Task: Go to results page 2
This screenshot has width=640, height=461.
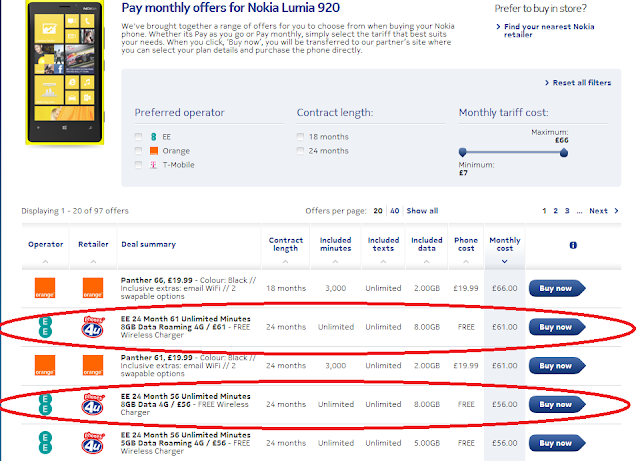Action: tap(556, 211)
